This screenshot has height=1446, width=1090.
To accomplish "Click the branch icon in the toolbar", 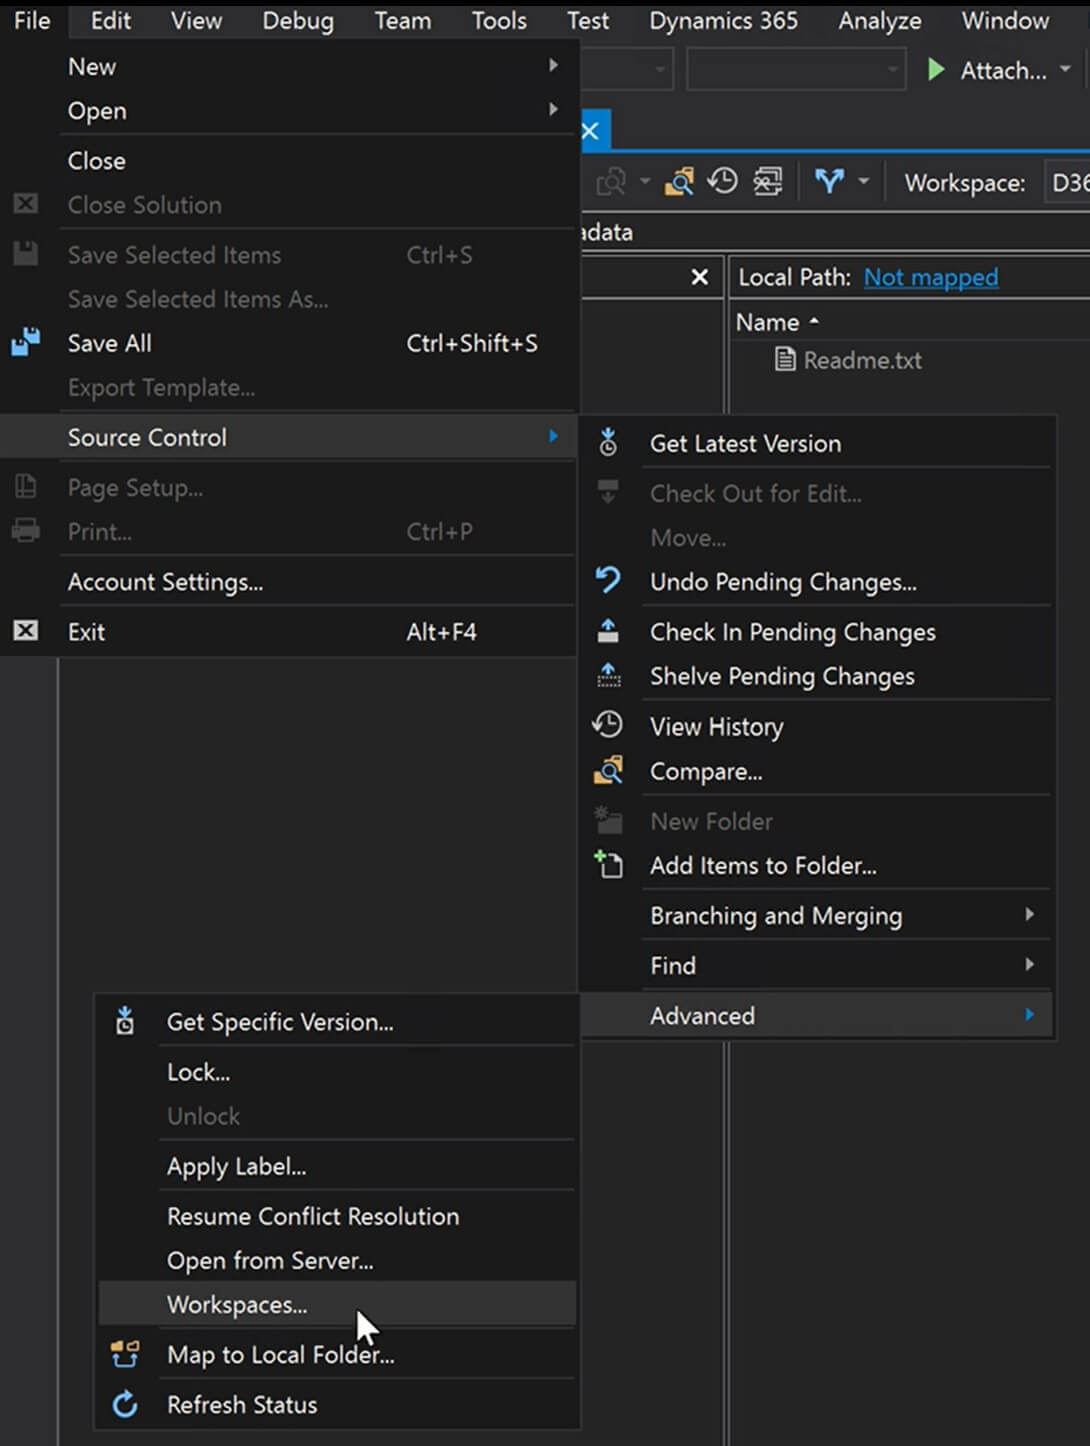I will 829,182.
